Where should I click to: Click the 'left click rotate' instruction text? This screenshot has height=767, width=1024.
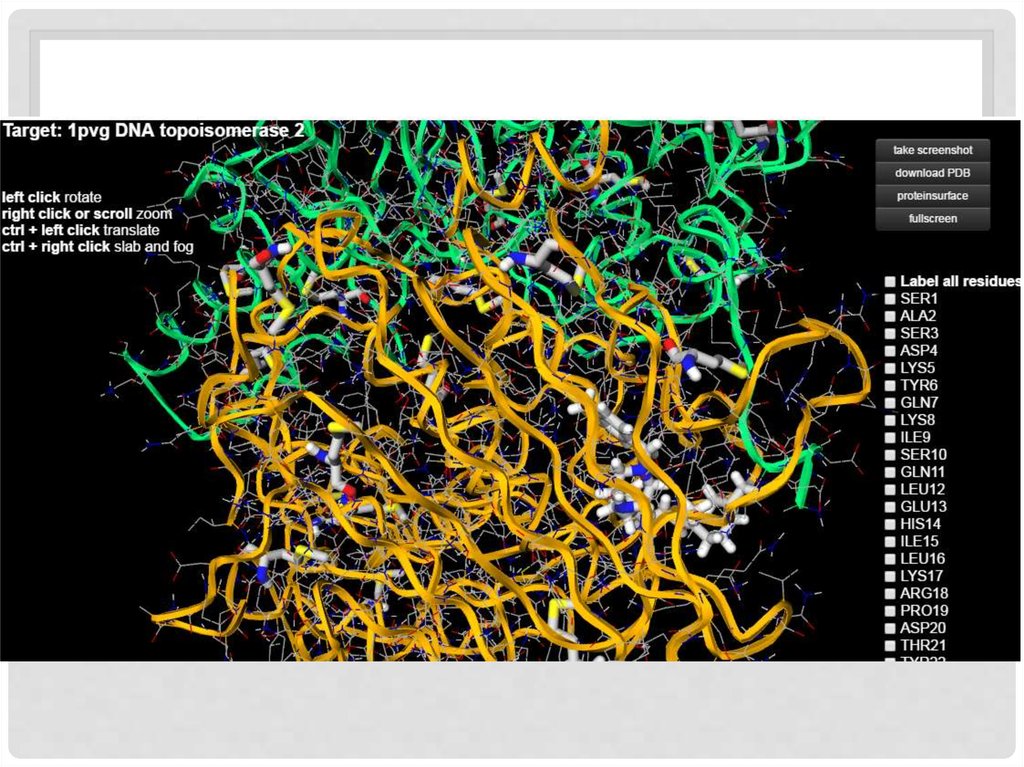click(52, 197)
